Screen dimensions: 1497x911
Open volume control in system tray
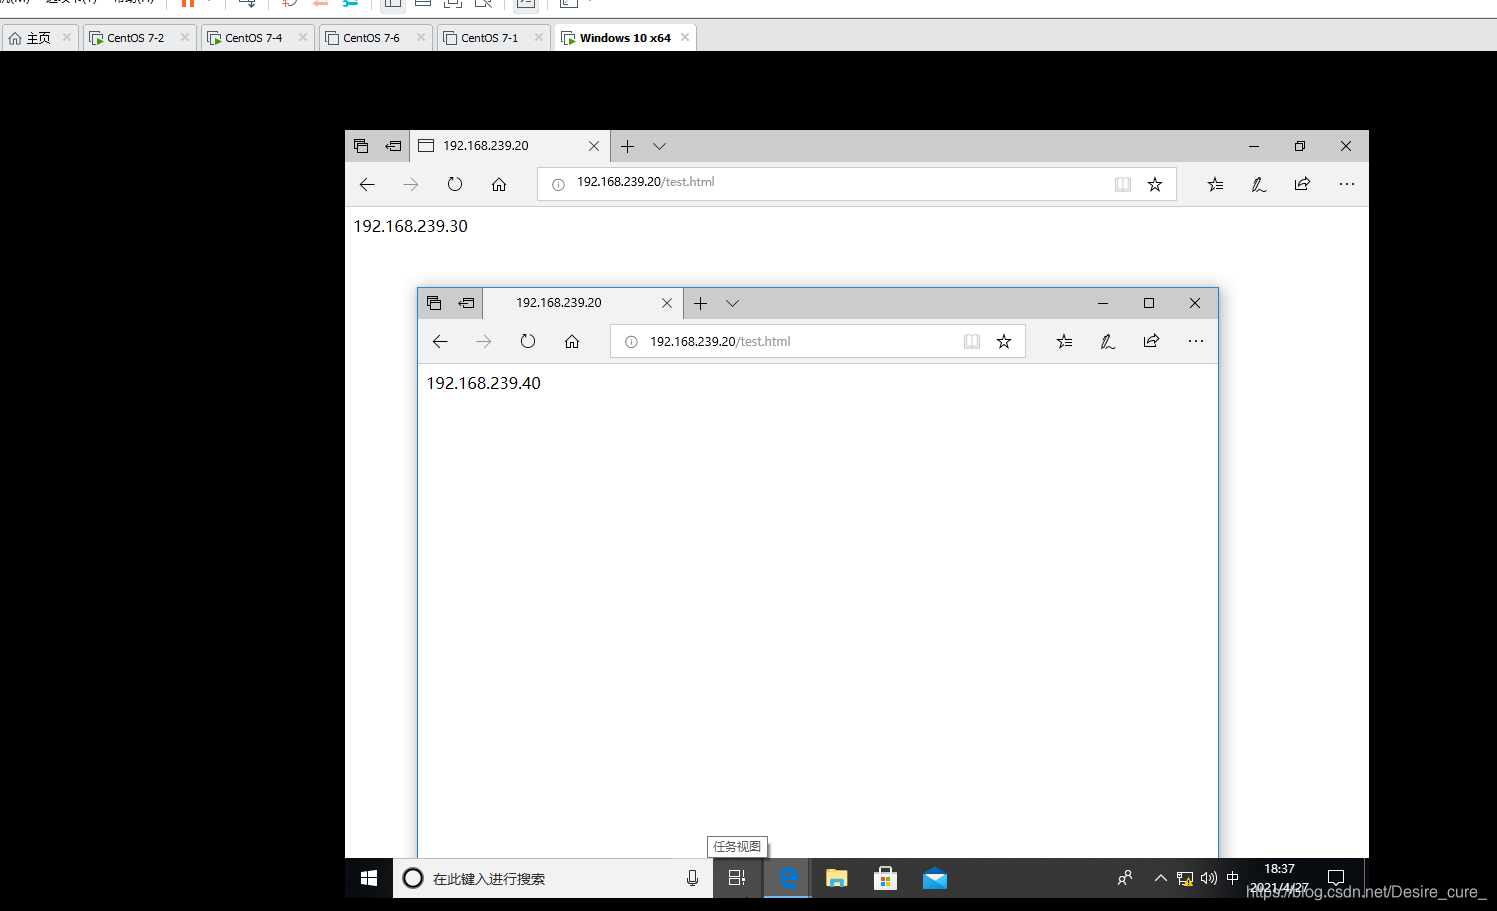click(1209, 878)
